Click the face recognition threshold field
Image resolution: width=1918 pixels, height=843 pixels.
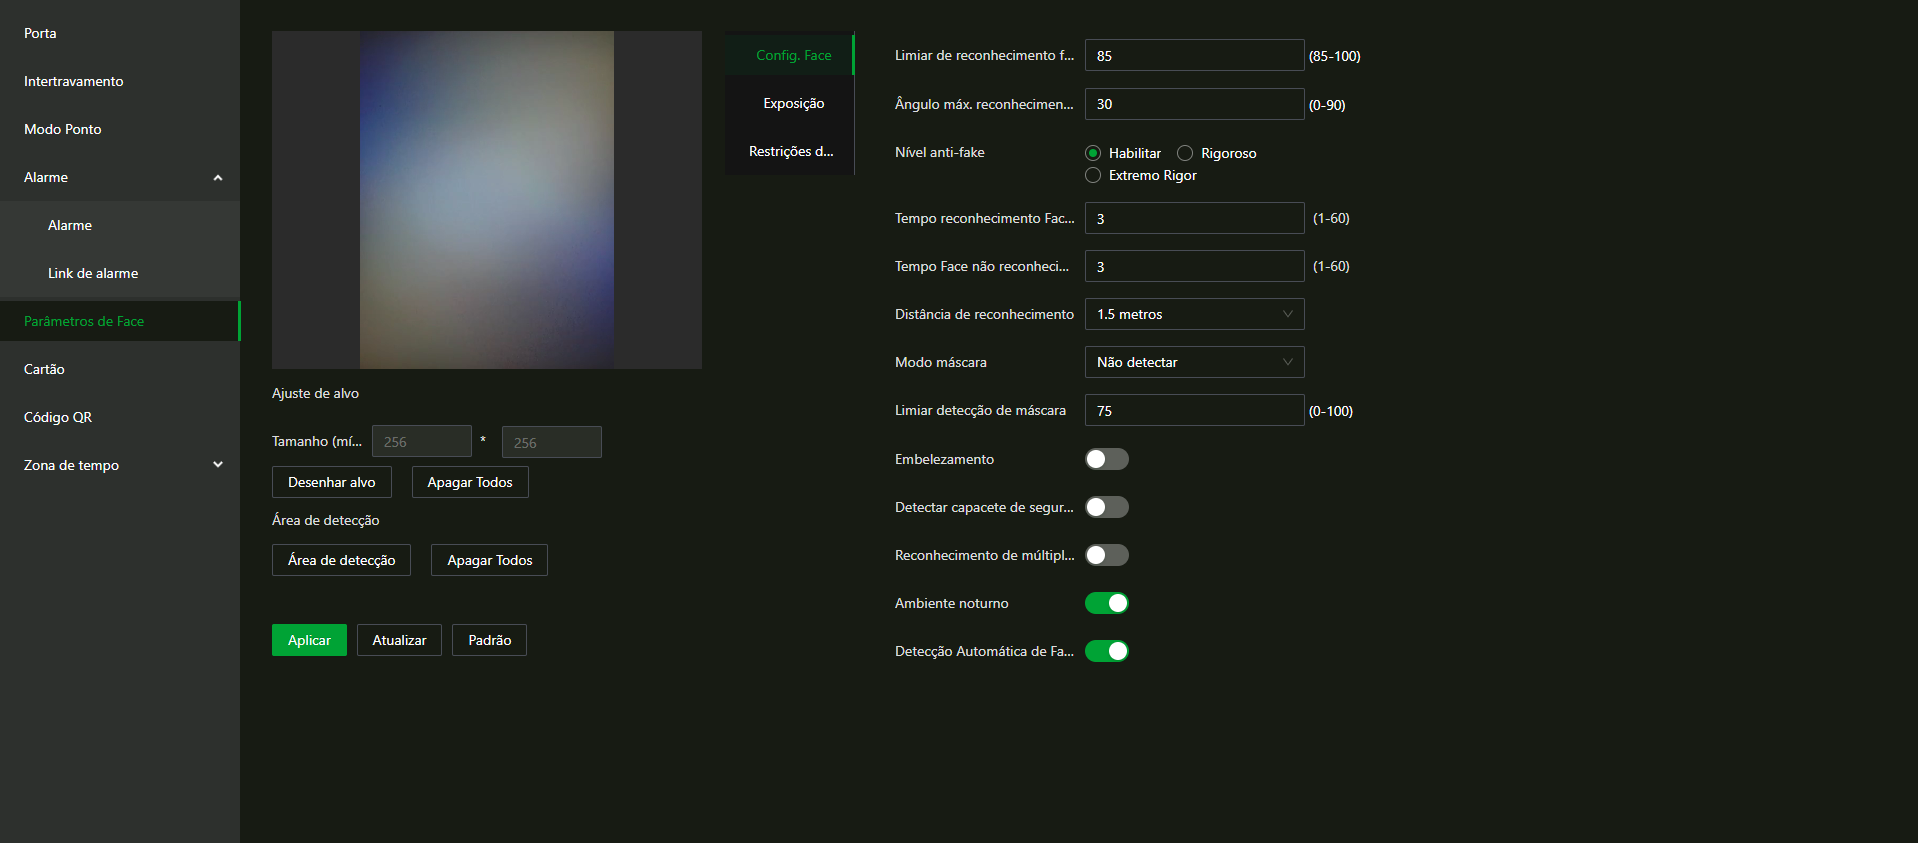[1194, 55]
